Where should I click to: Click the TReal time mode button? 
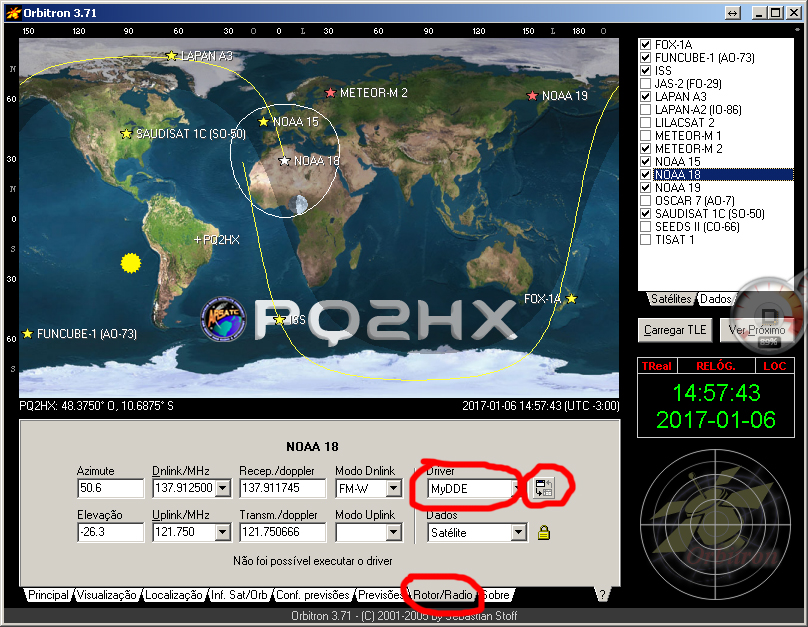point(658,367)
